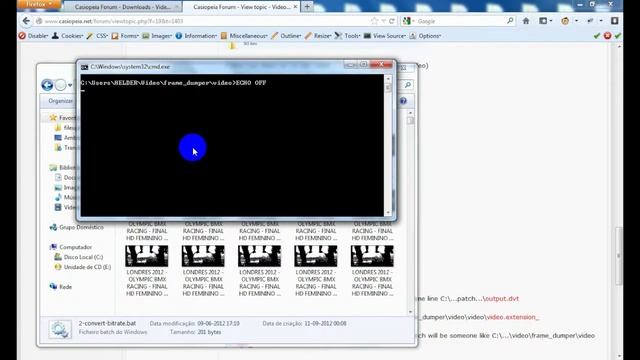Open the Images developer toolbar menu
The height and width of the screenshot is (360, 640).
pos(157,36)
